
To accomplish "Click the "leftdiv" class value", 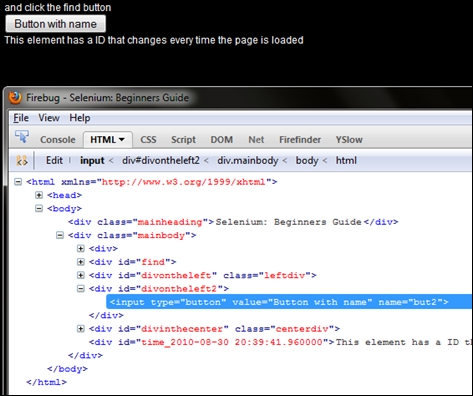I will pyautogui.click(x=284, y=276).
